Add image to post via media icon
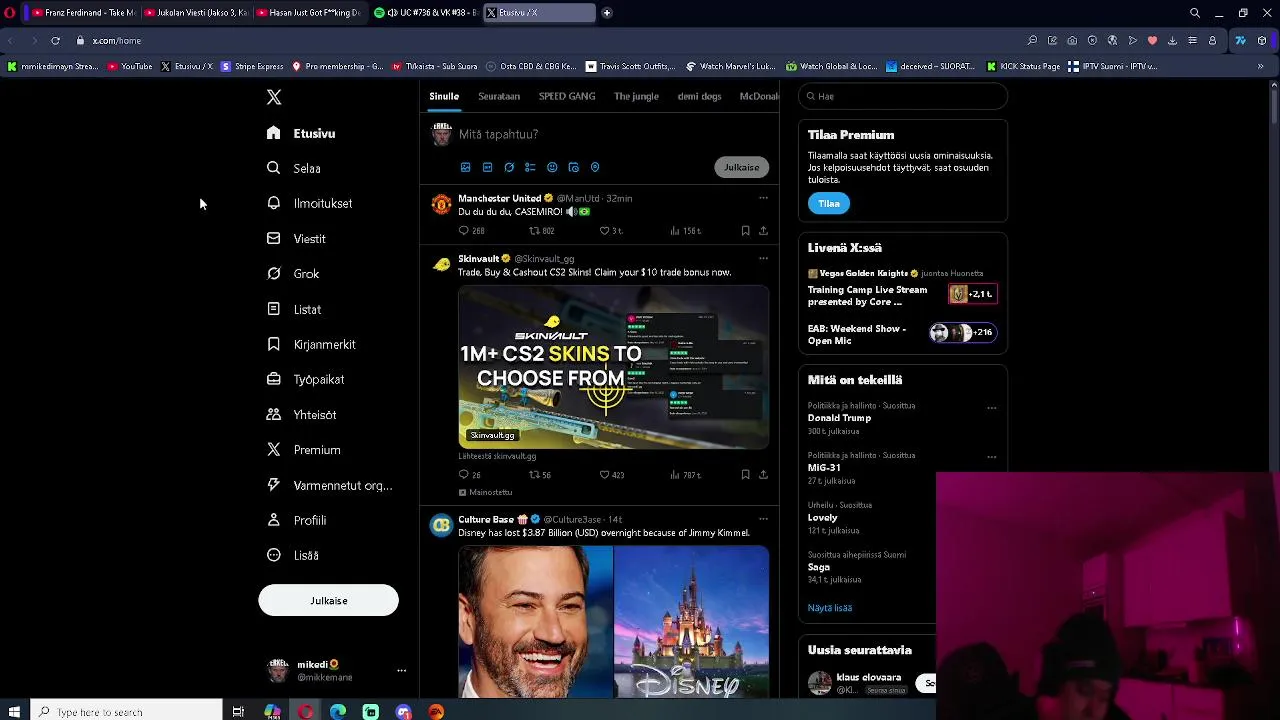 tap(465, 167)
